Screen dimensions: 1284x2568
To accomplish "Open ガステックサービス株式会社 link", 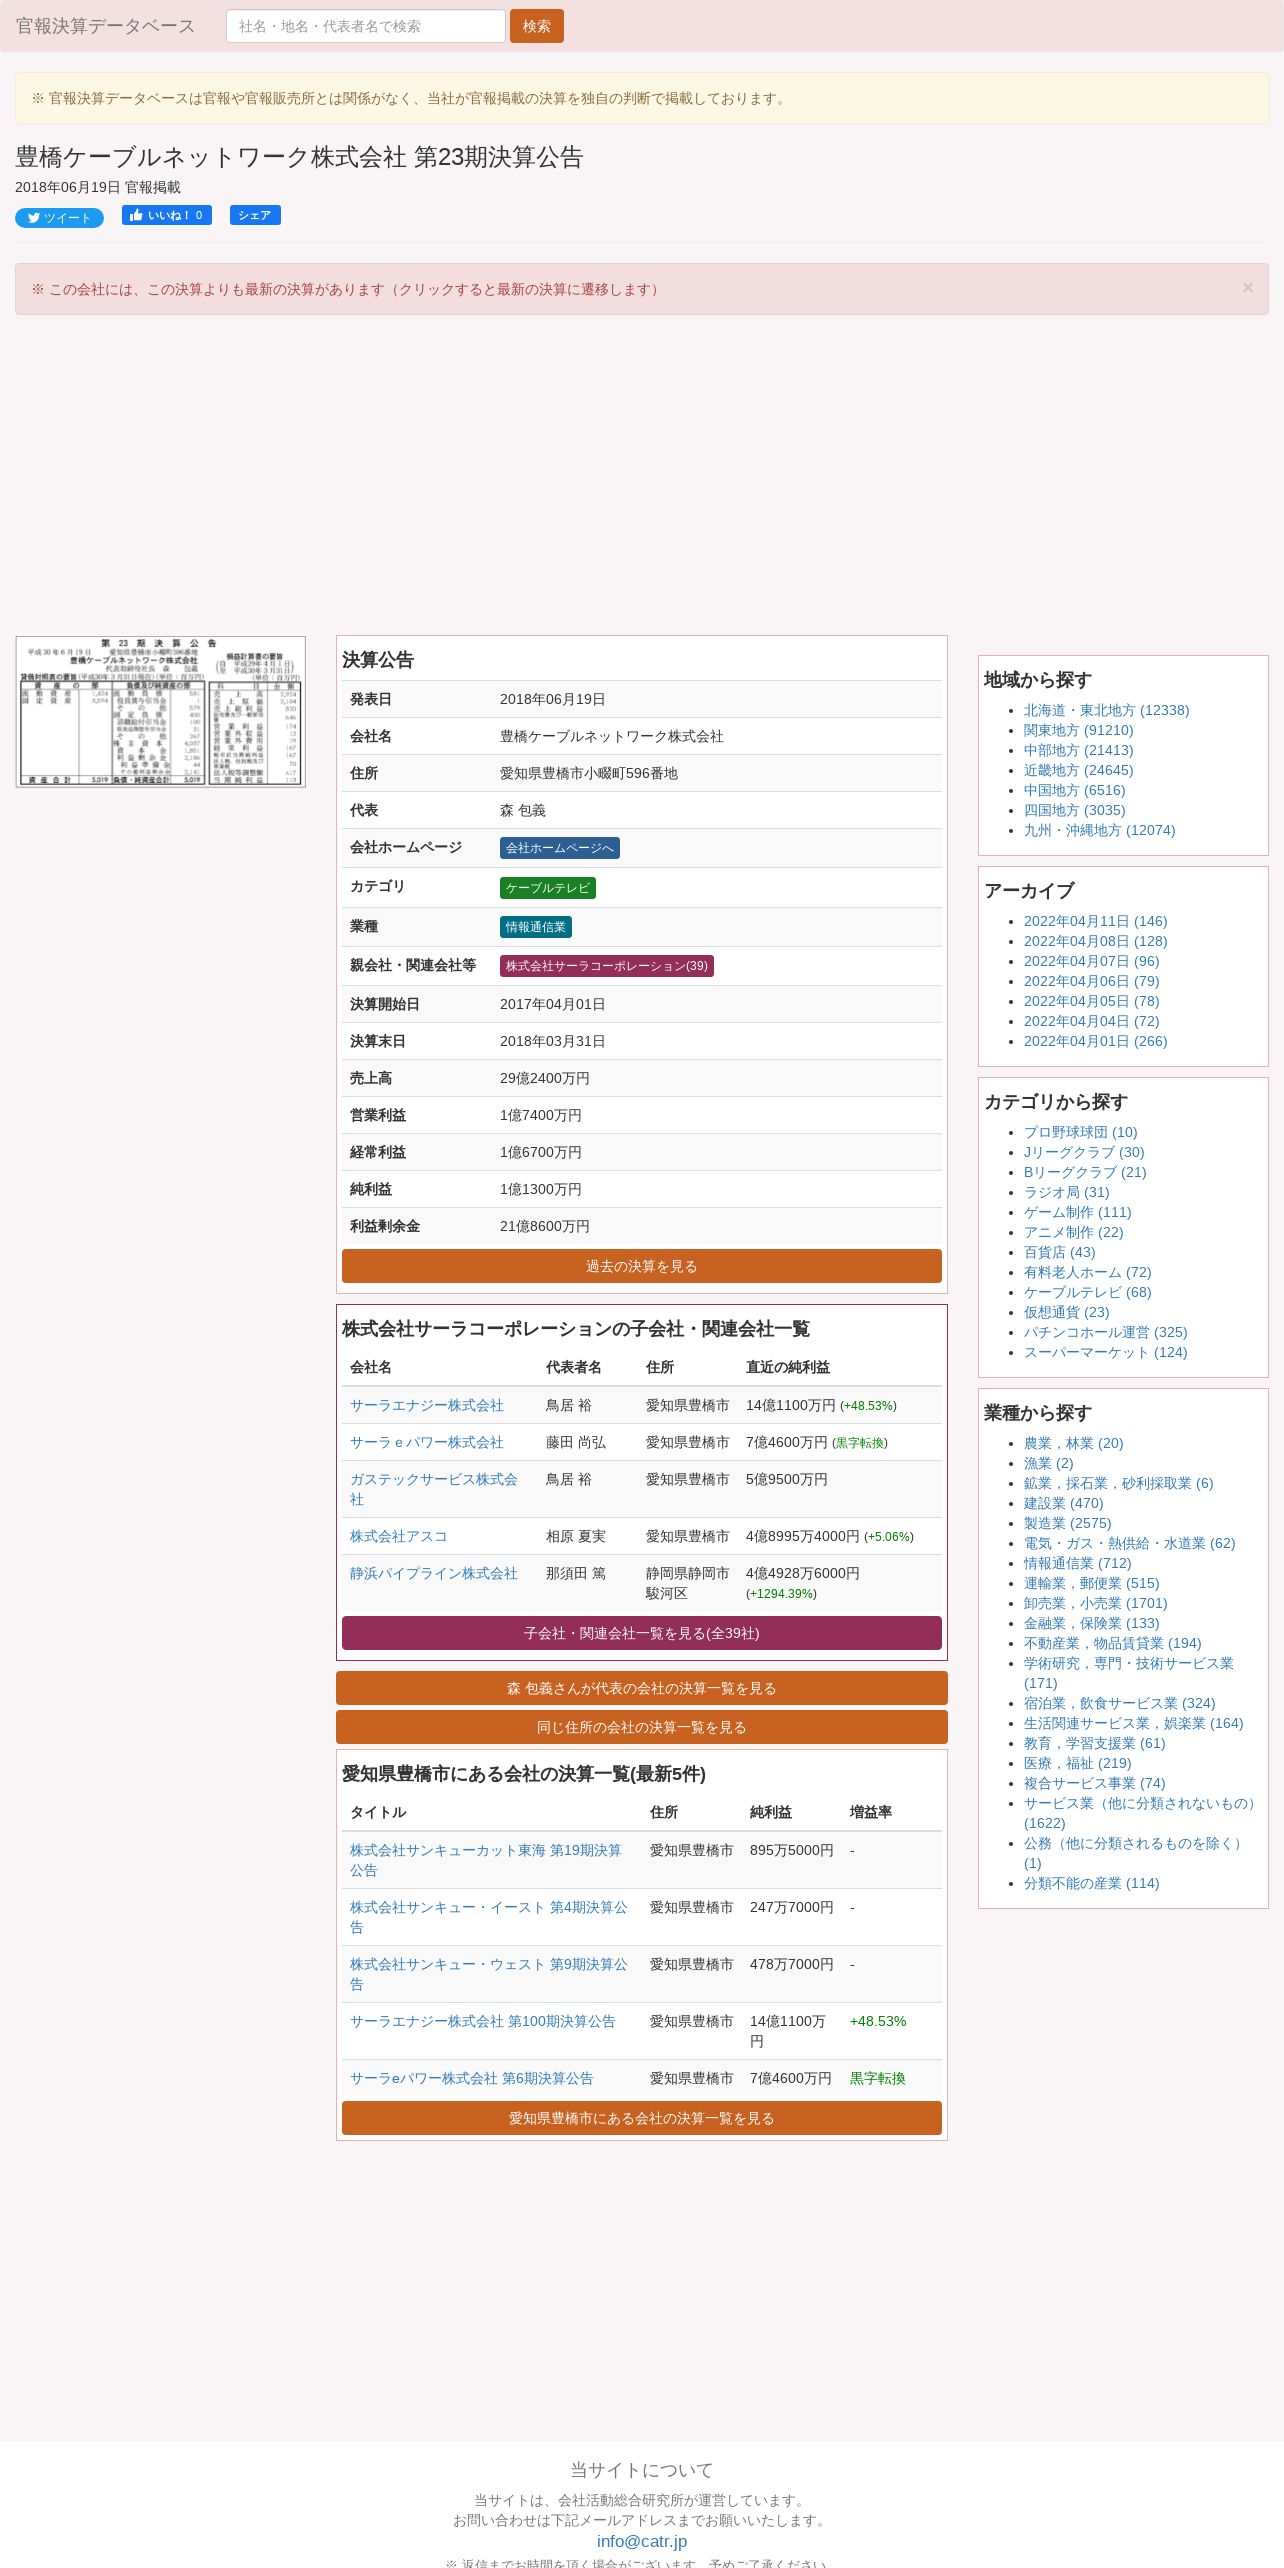I will (x=434, y=1489).
